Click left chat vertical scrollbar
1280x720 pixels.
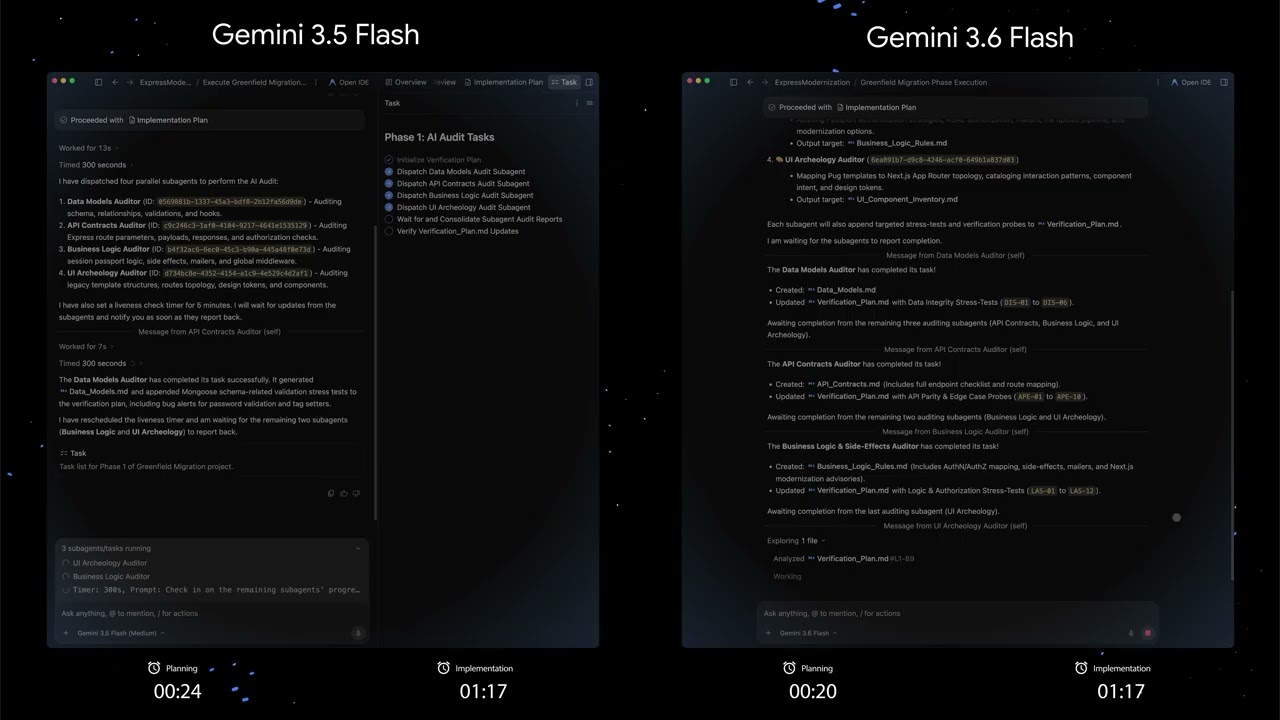(x=375, y=372)
